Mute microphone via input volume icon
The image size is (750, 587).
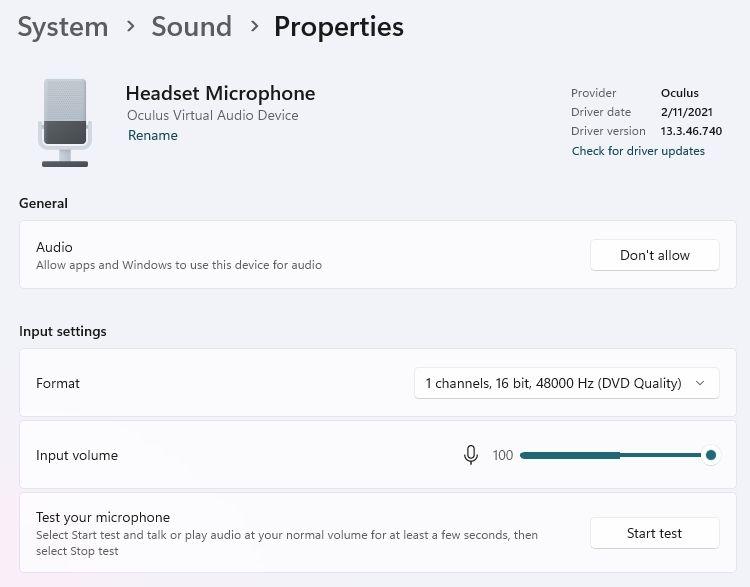(471, 455)
